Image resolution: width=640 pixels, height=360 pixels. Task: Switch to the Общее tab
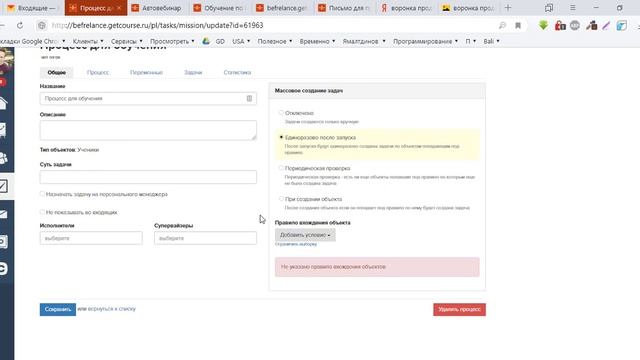coord(57,72)
